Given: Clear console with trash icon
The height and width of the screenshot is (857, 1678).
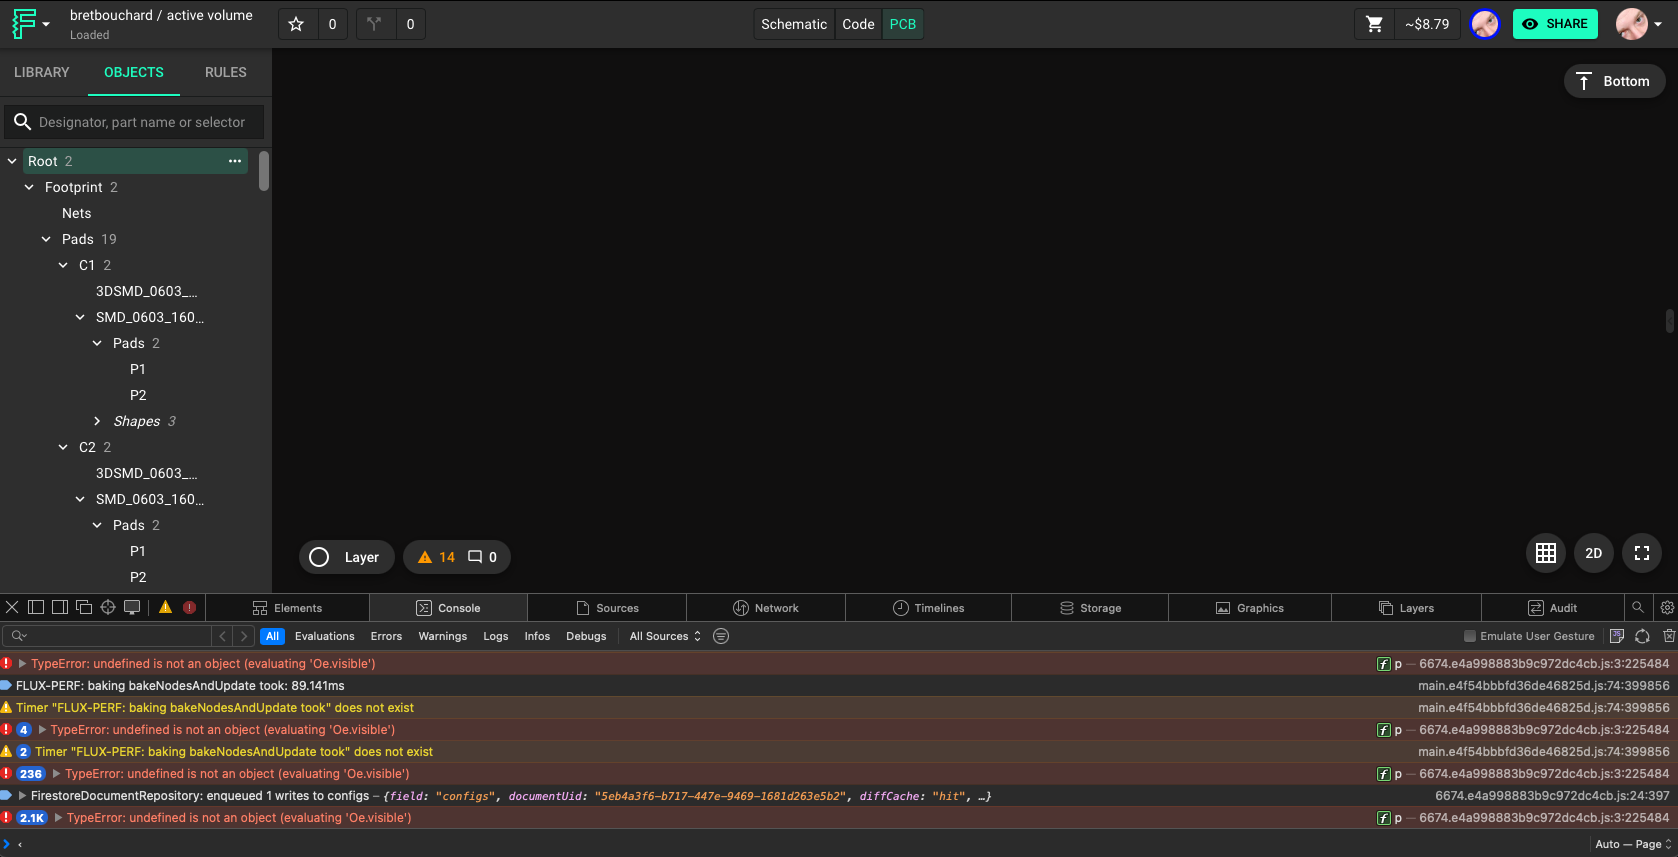Looking at the screenshot, I should [x=1669, y=636].
